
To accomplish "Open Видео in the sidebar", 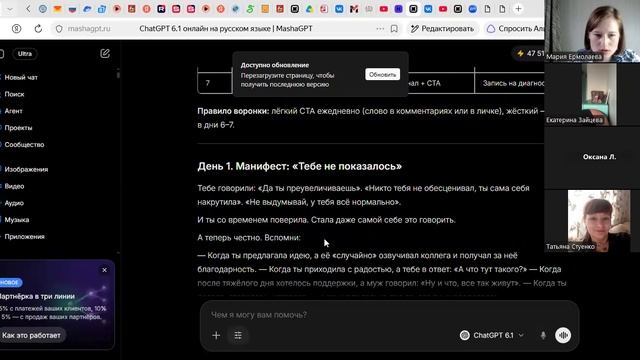I will coord(14,186).
